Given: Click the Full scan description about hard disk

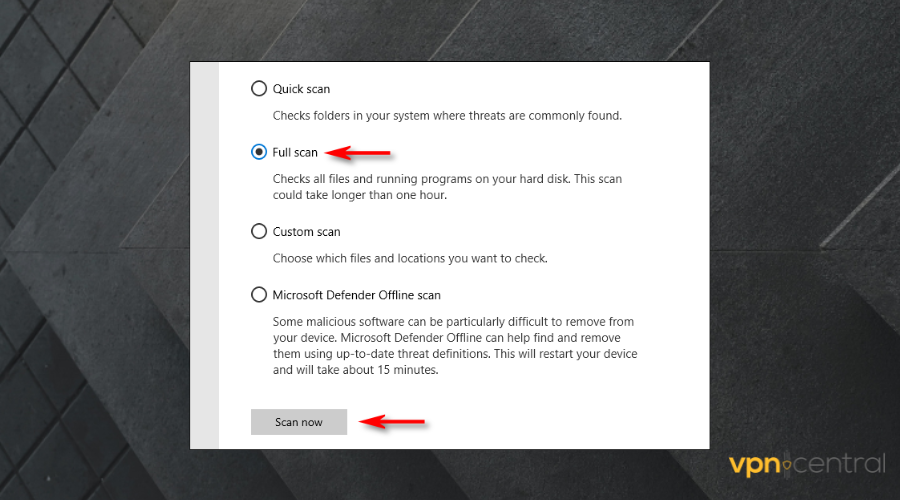Looking at the screenshot, I should tap(455, 187).
